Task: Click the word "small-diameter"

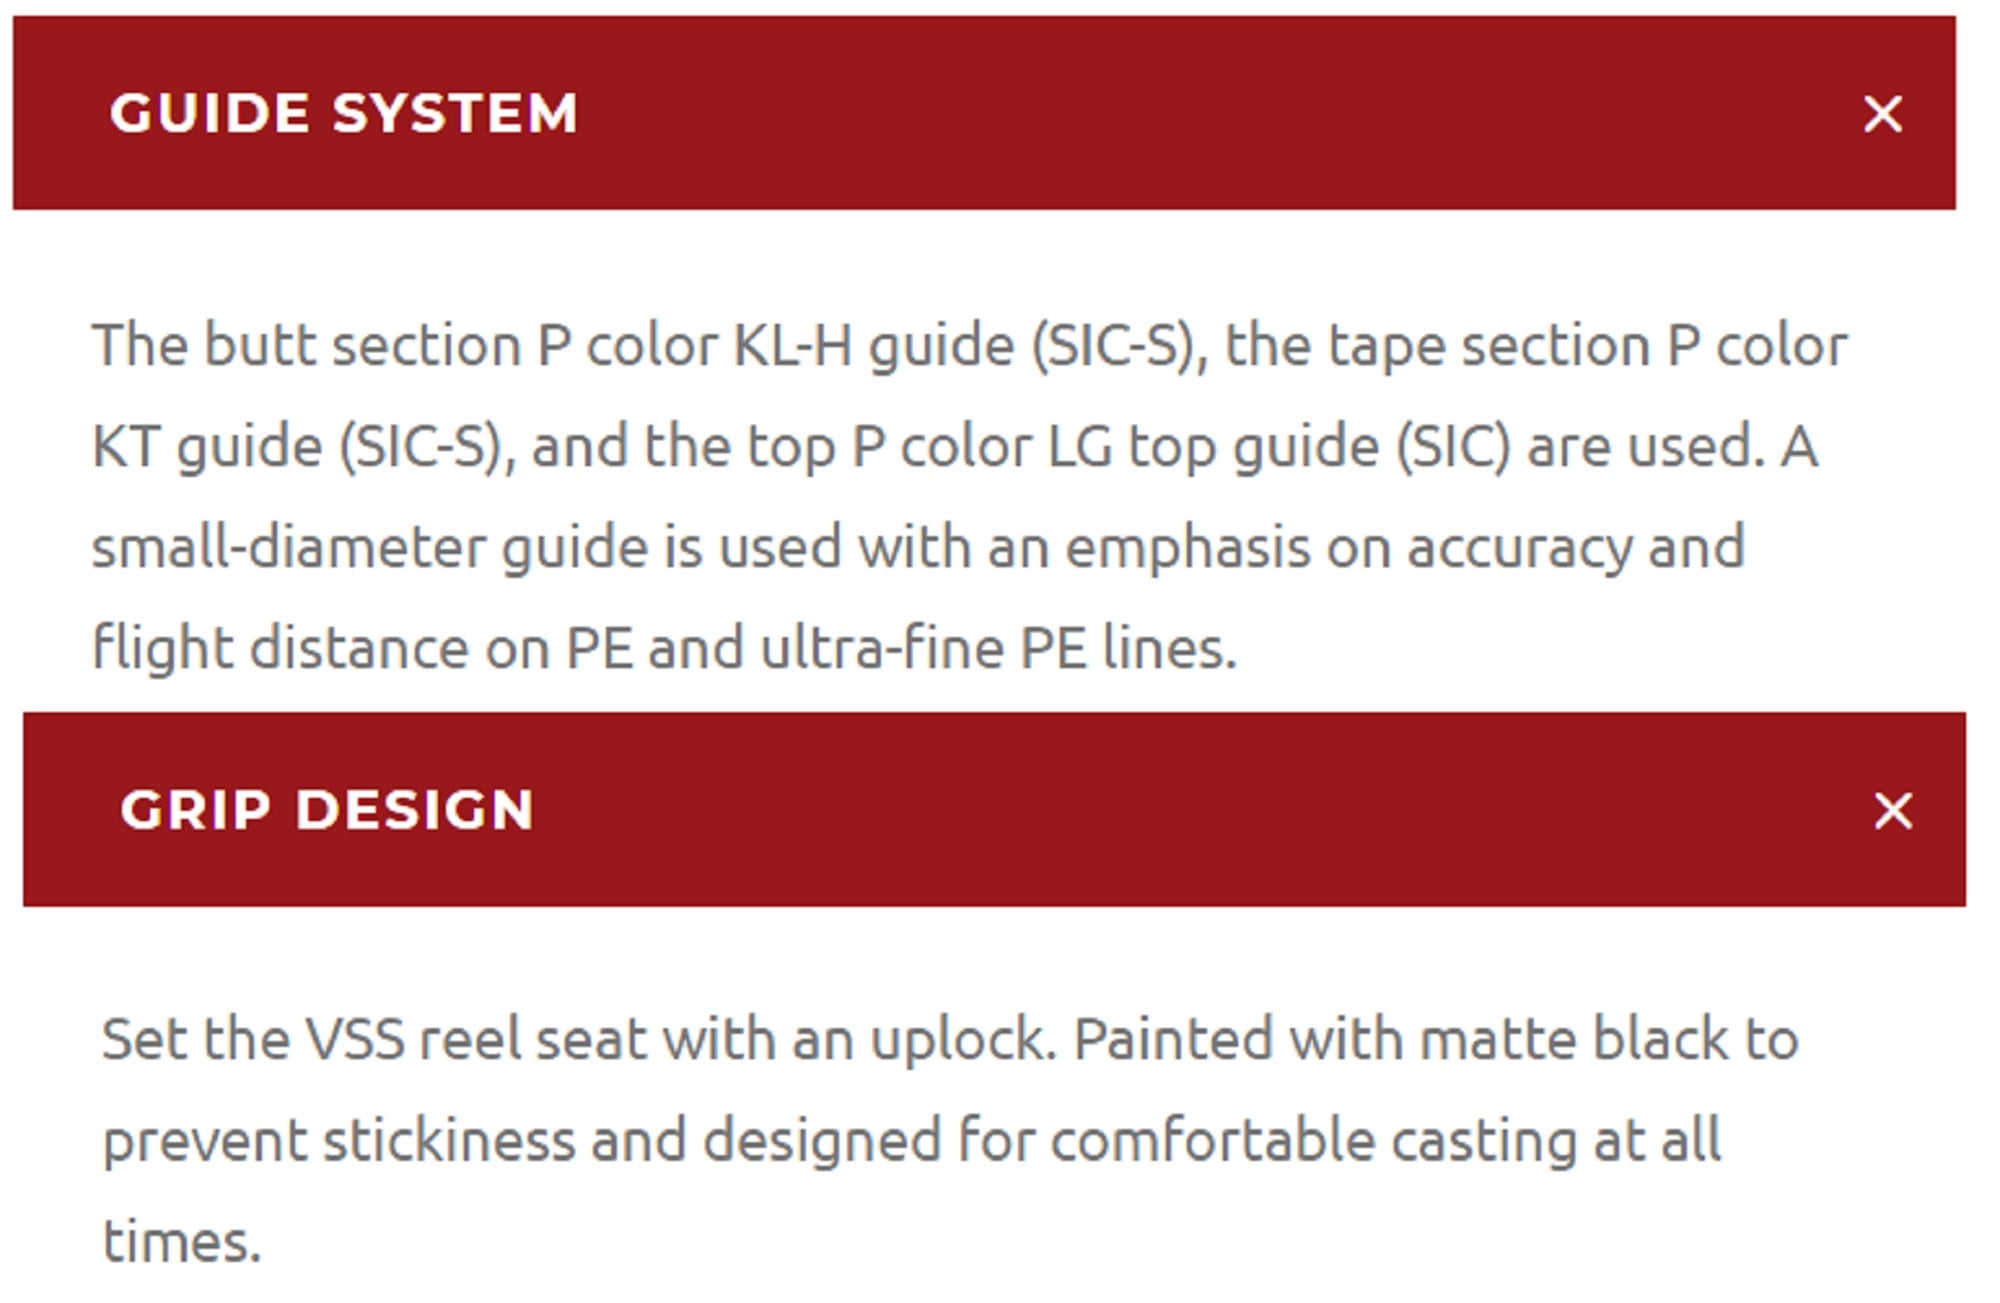Action: [x=289, y=547]
